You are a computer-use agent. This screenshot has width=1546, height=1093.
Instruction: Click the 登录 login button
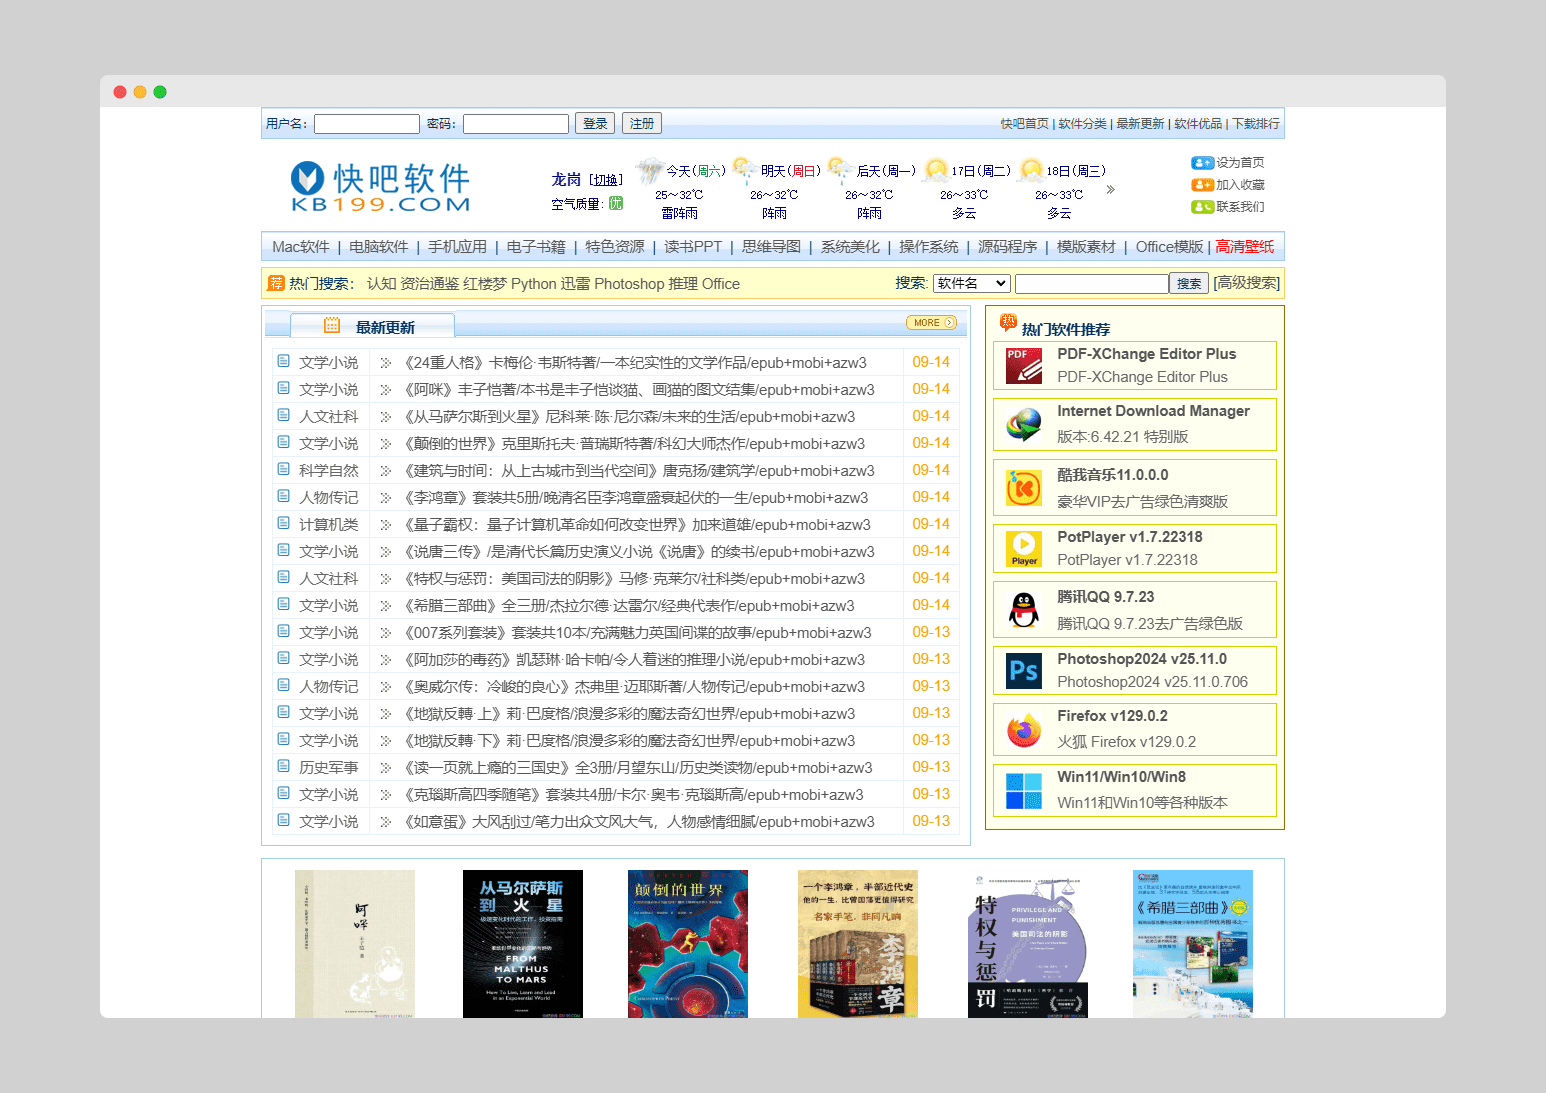[594, 124]
